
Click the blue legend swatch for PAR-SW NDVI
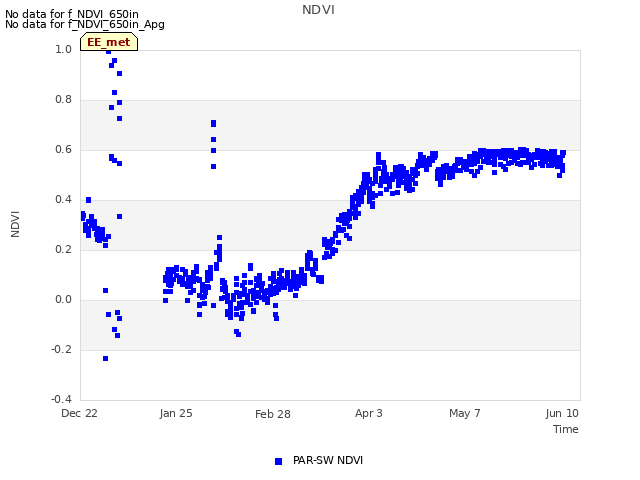point(278,461)
